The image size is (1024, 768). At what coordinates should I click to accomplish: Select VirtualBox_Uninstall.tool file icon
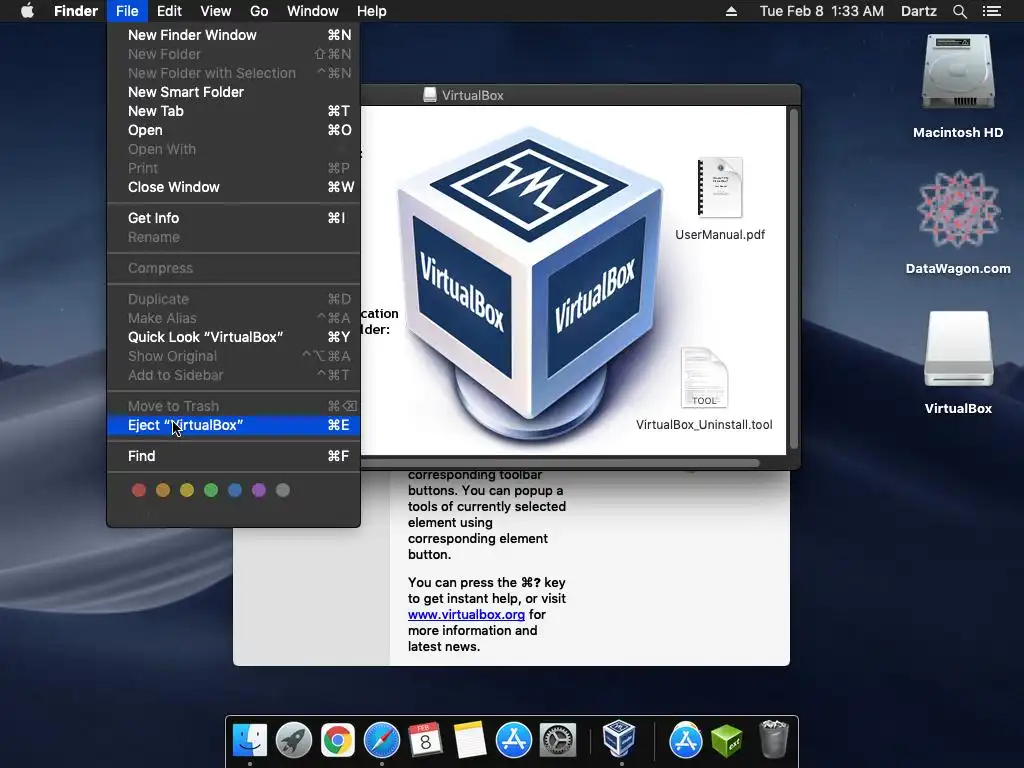tap(704, 377)
